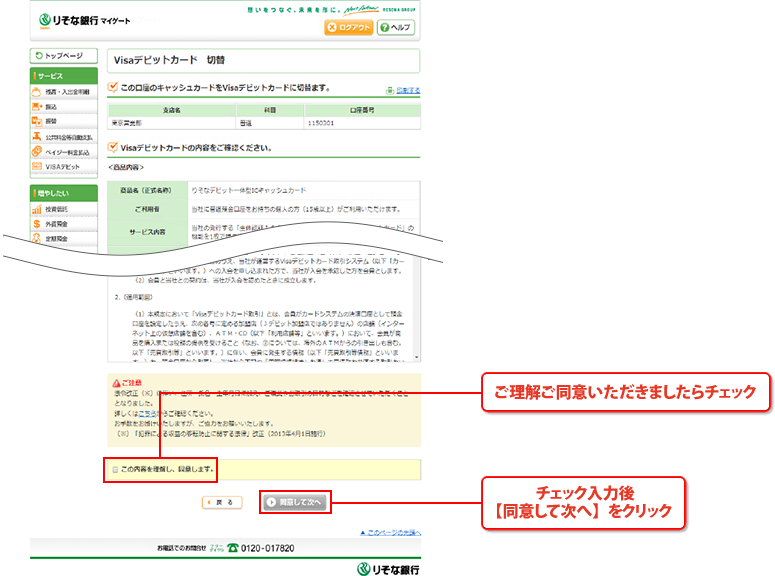
Task: Open 外貨預金 dollar icon item
Action: point(64,224)
